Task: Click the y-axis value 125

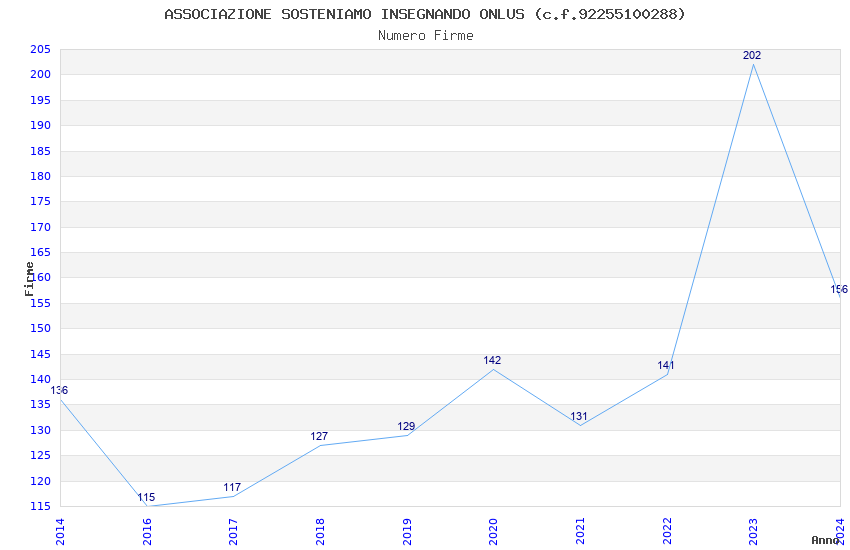Action: [x=40, y=456]
